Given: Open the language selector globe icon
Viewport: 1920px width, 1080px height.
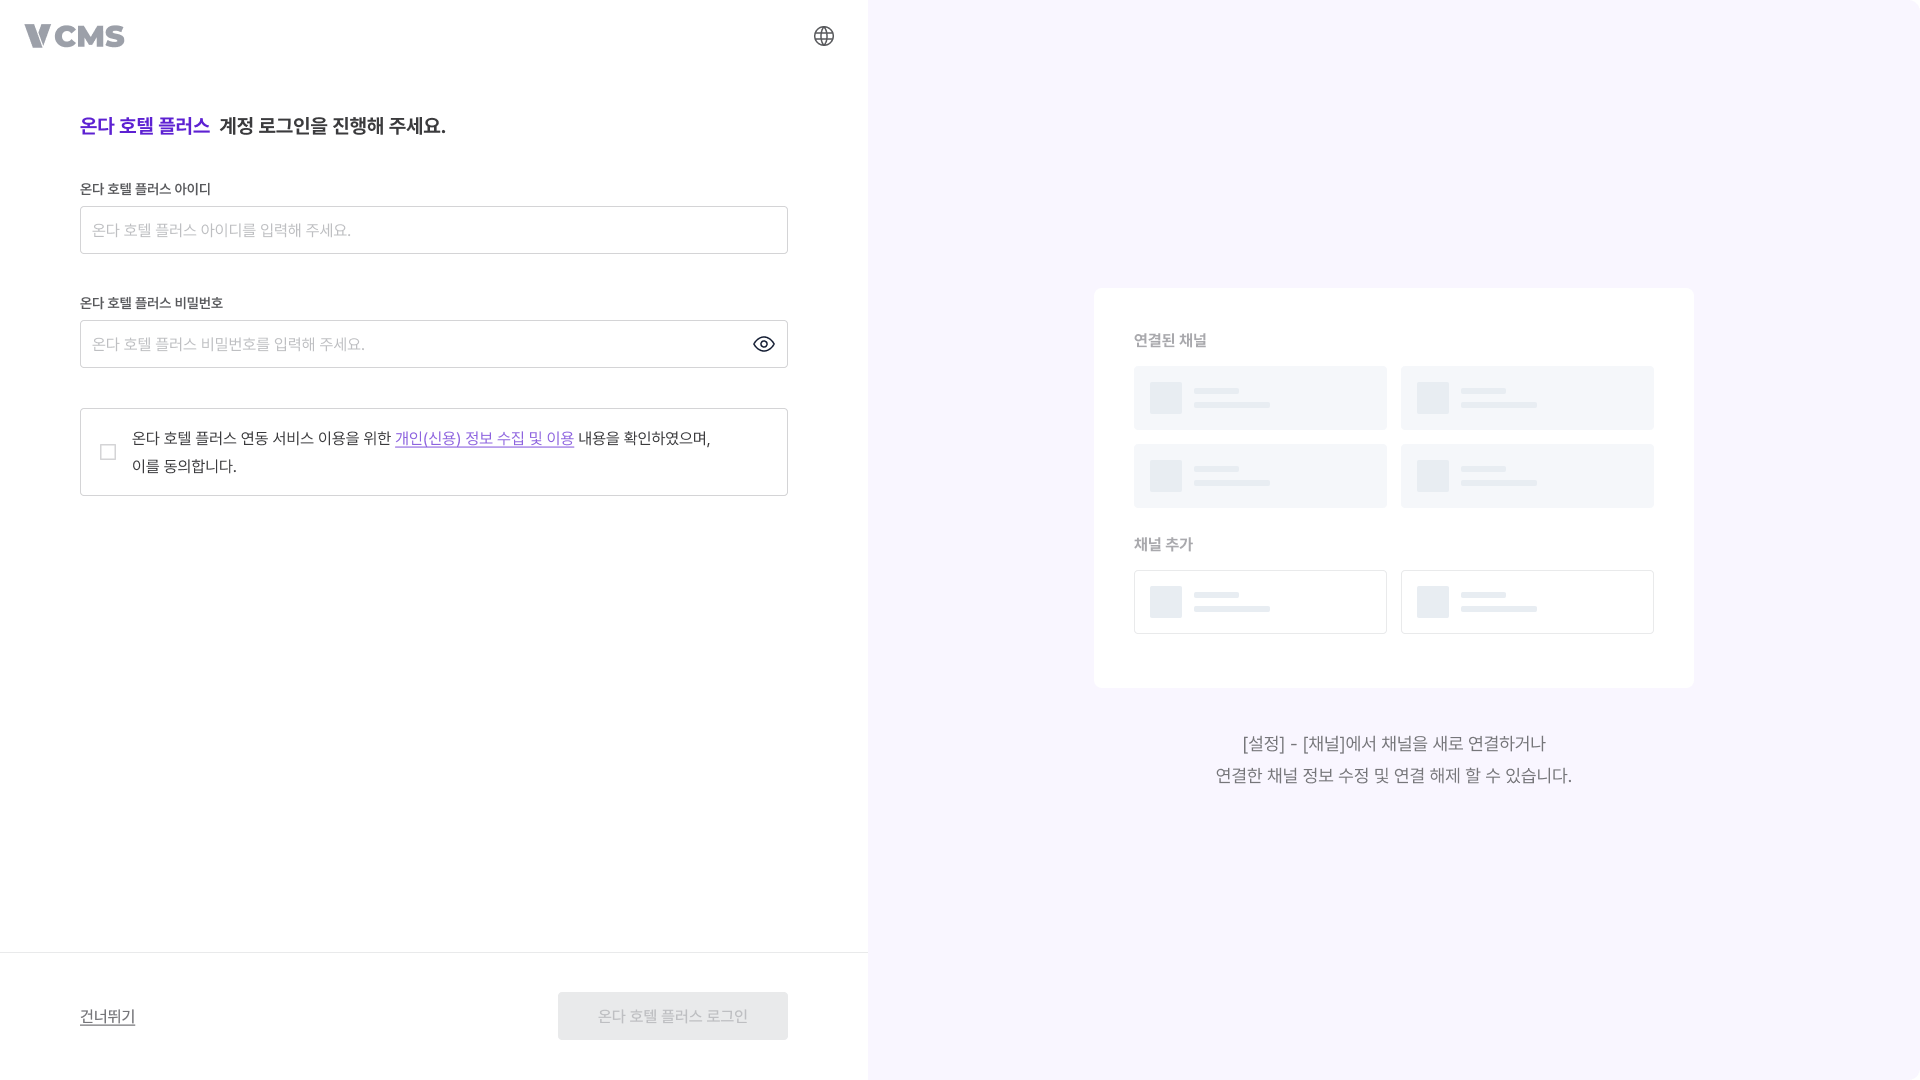Looking at the screenshot, I should [823, 36].
